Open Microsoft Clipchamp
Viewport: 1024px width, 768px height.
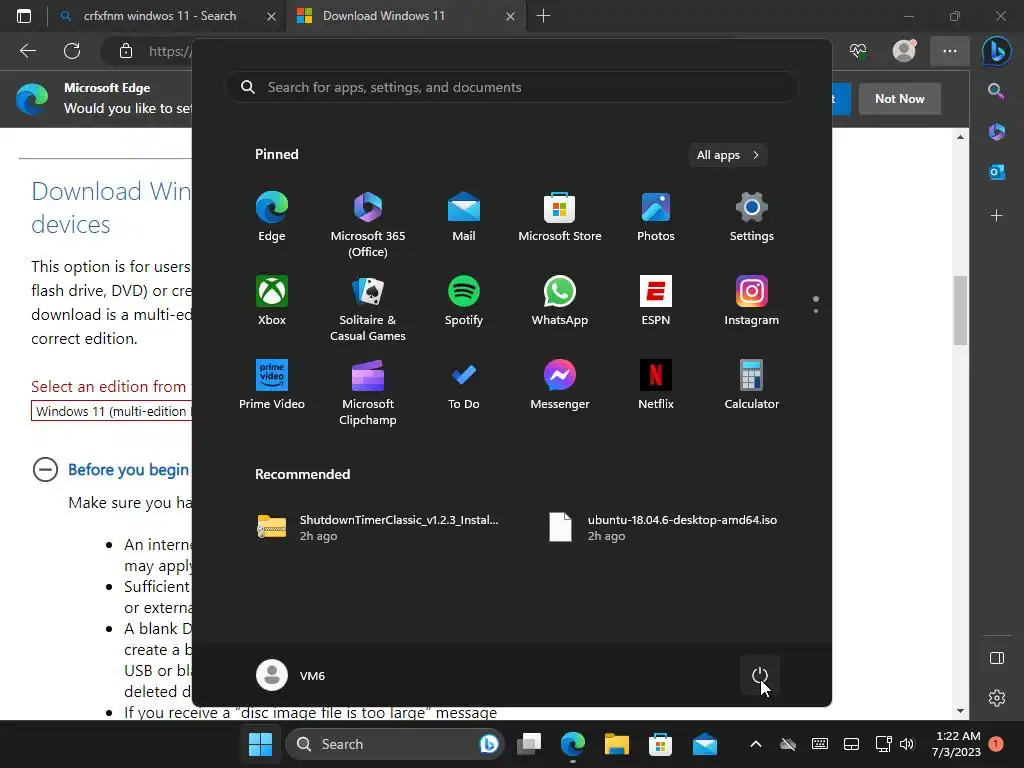(x=368, y=393)
